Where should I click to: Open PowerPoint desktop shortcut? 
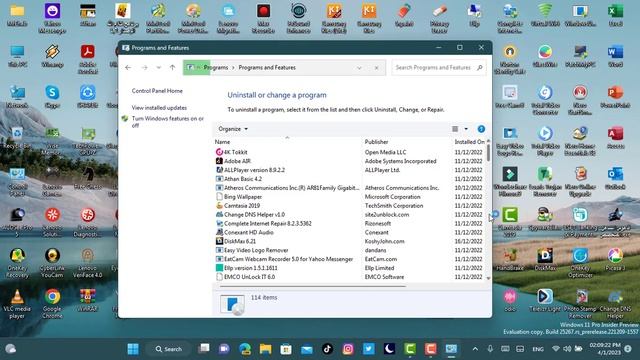pyautogui.click(x=615, y=97)
